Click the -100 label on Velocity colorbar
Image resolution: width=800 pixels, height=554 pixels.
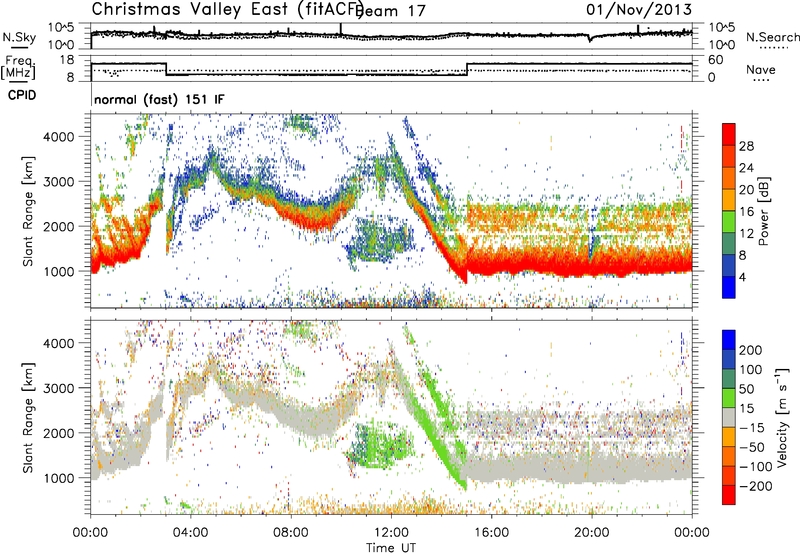click(756, 467)
